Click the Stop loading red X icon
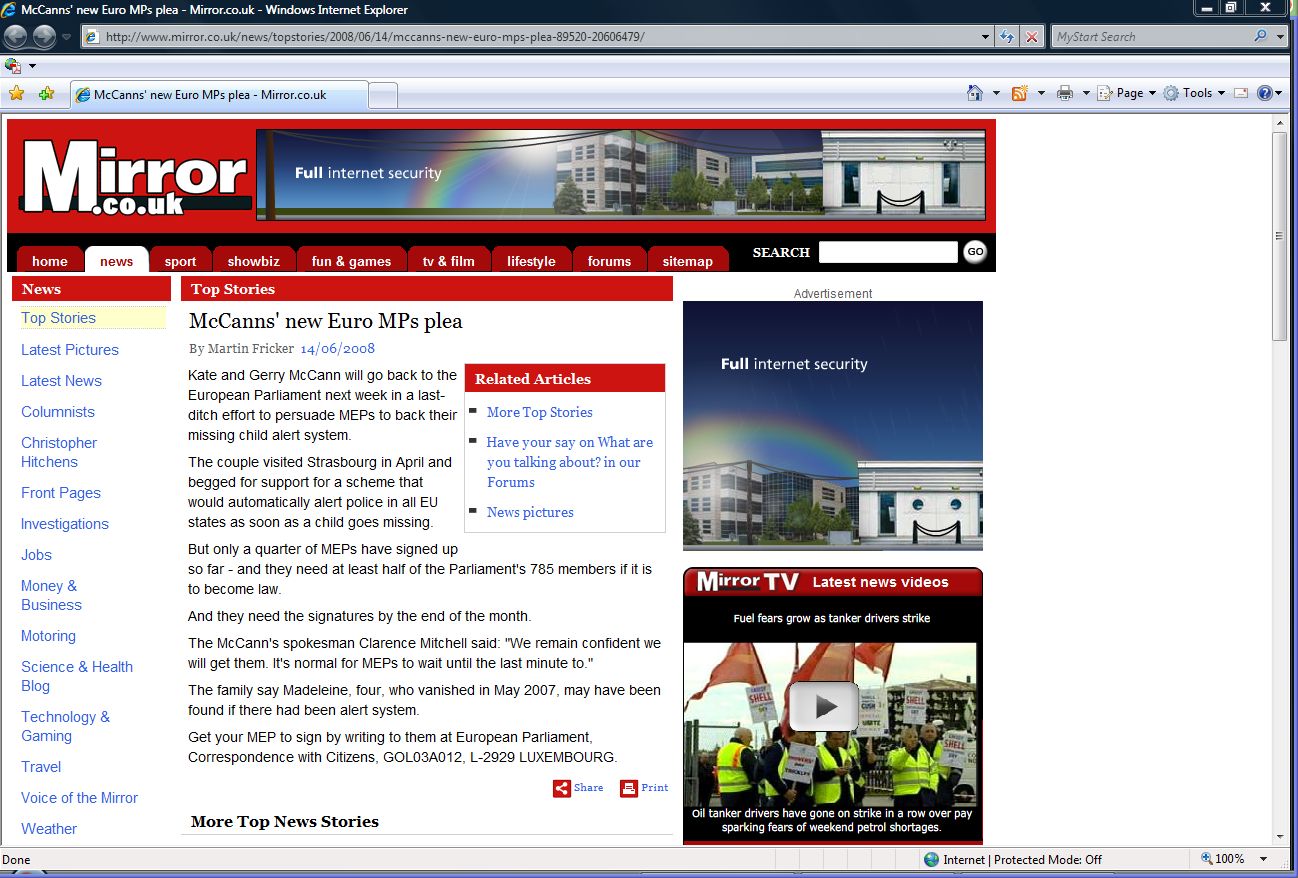The width and height of the screenshot is (1298, 878). point(1032,37)
